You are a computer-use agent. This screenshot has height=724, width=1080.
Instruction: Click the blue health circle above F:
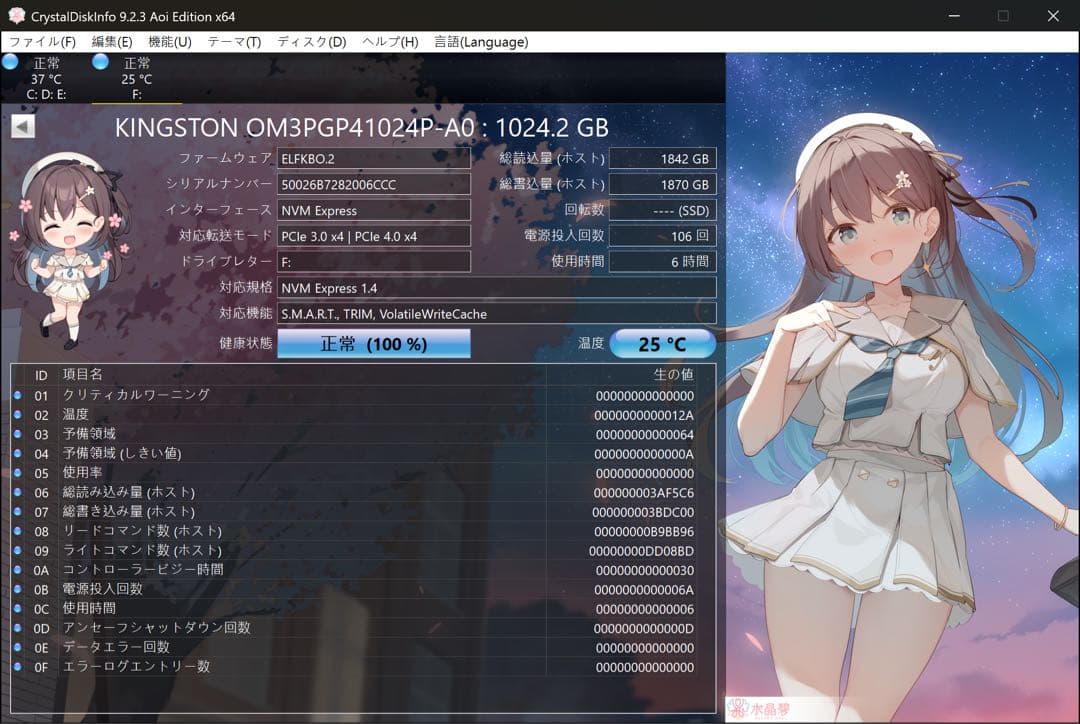tap(99, 62)
